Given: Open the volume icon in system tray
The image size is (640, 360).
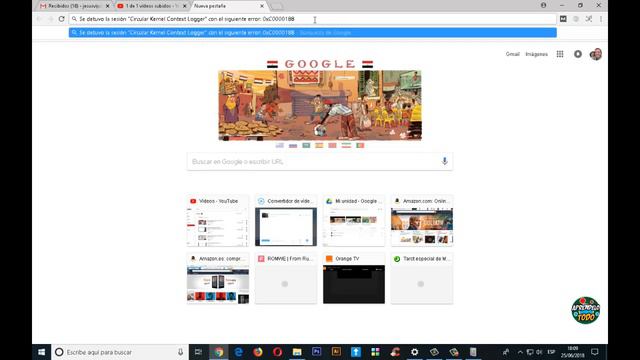Looking at the screenshot, I should click(539, 352).
